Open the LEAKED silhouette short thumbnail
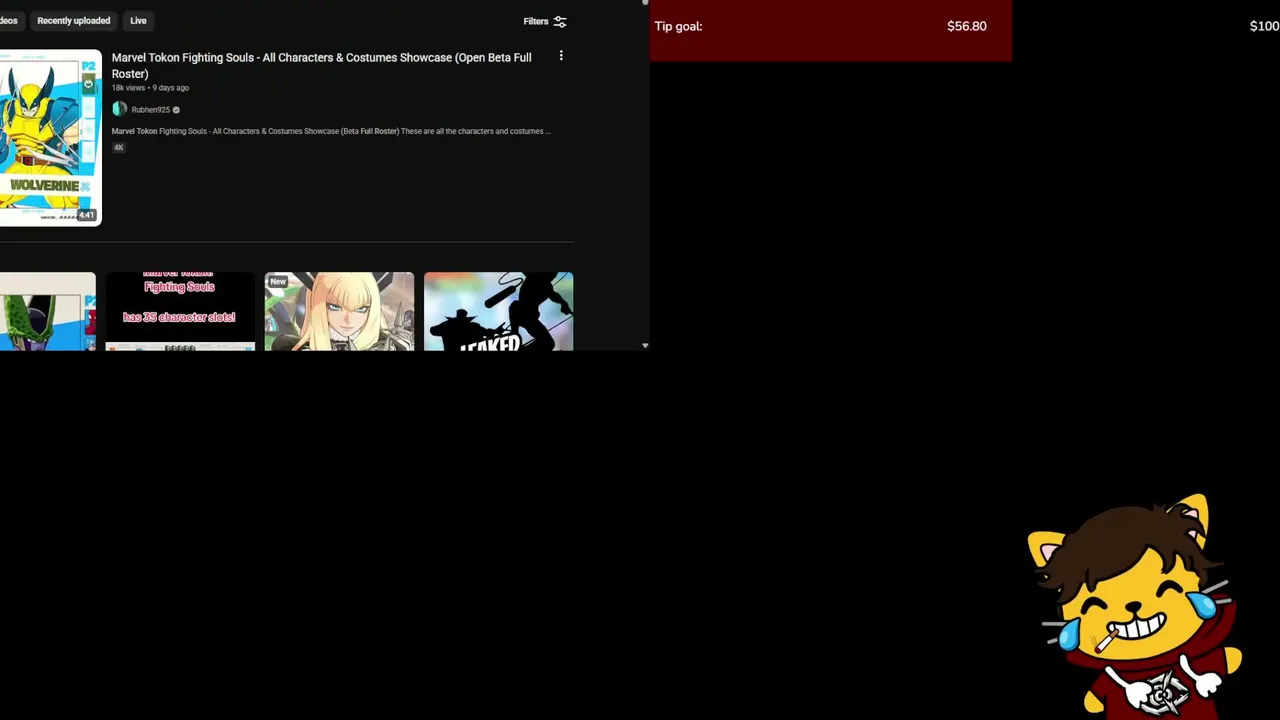The width and height of the screenshot is (1280, 720). [498, 311]
